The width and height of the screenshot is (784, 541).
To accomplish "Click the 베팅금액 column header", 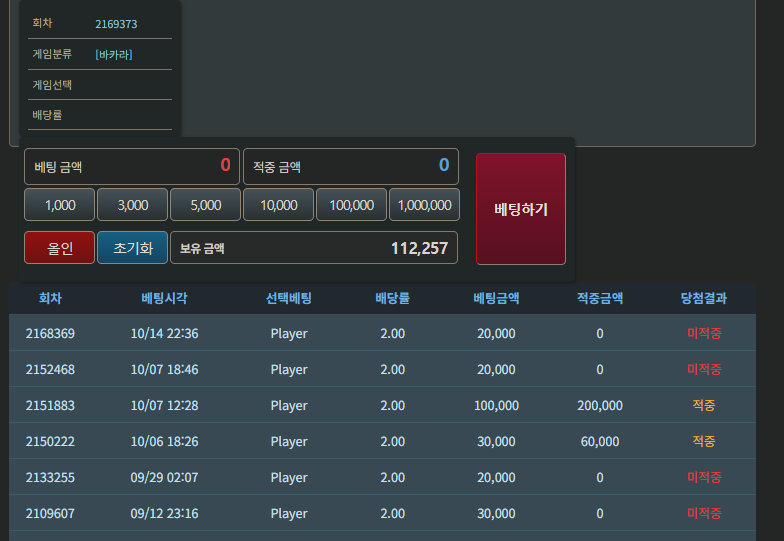I will (x=496, y=298).
